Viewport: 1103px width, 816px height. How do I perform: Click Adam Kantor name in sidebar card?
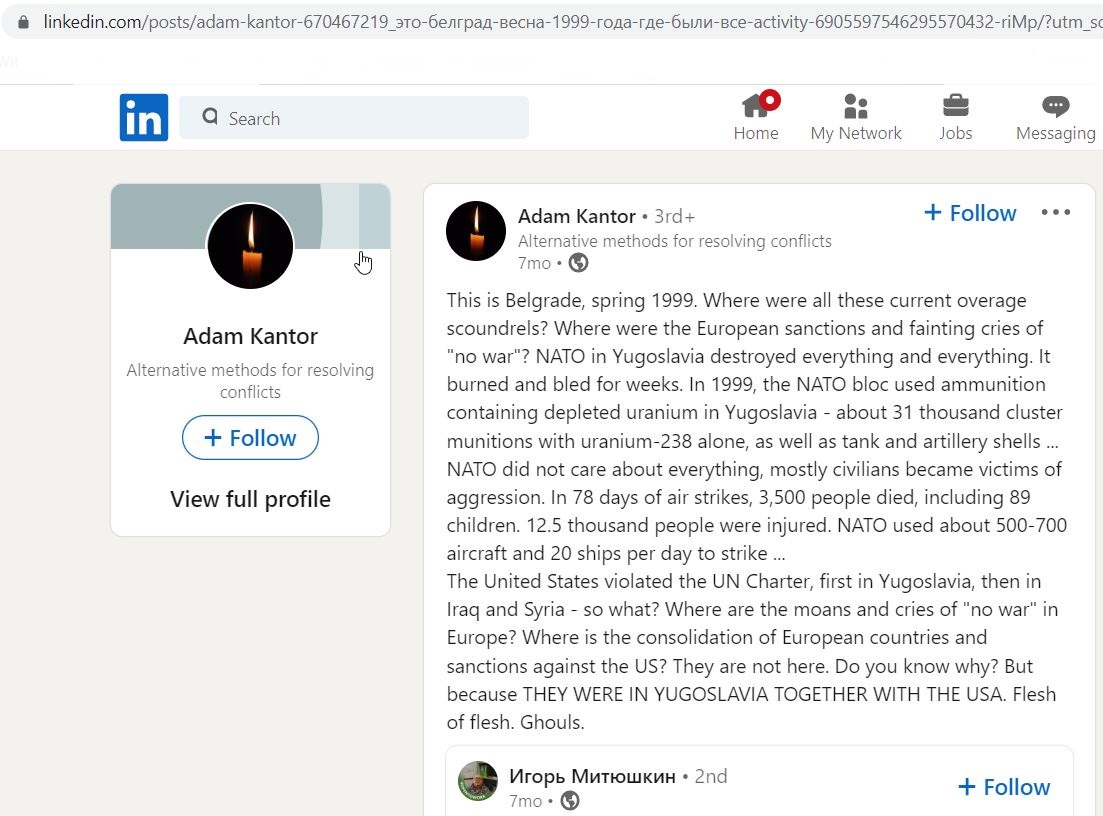(250, 336)
